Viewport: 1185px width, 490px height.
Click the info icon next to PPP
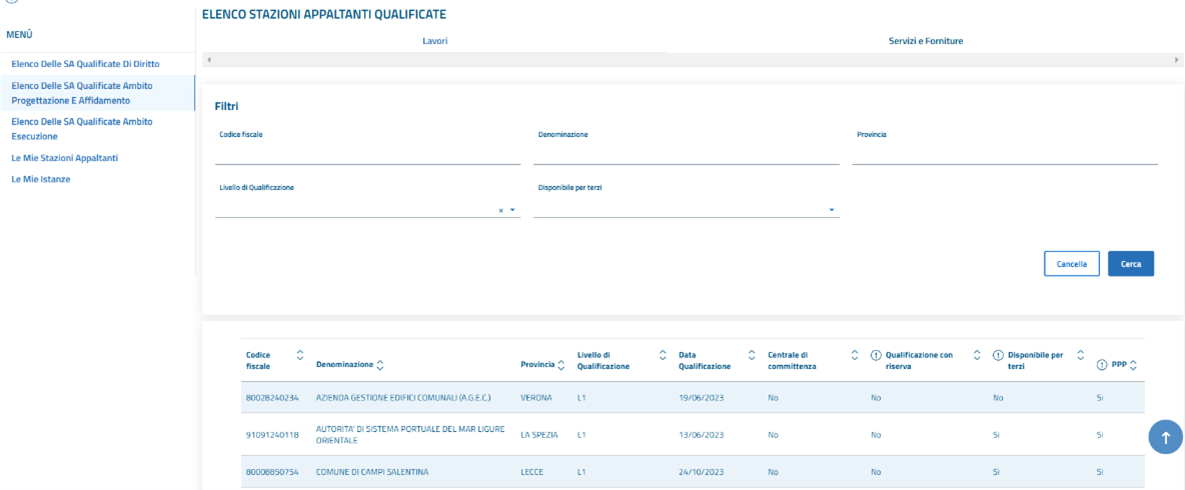click(x=1102, y=365)
